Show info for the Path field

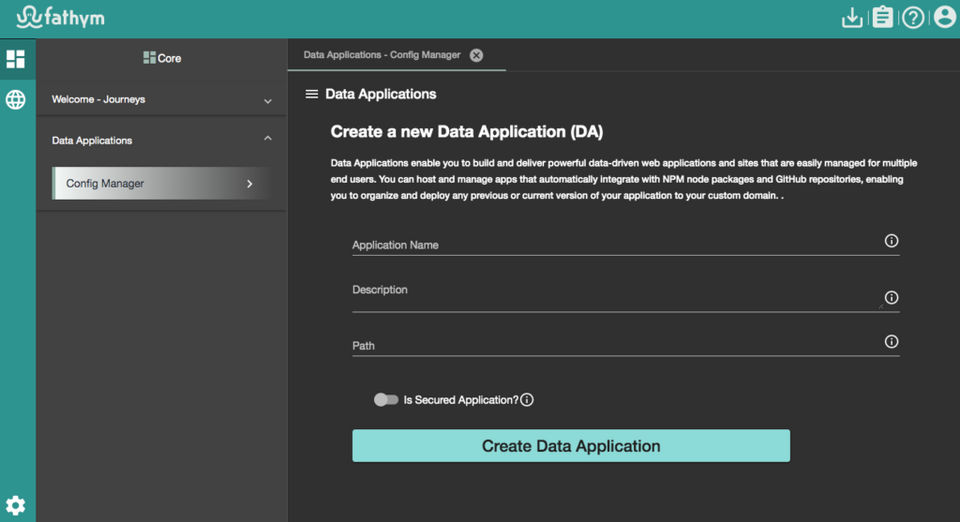click(x=892, y=342)
